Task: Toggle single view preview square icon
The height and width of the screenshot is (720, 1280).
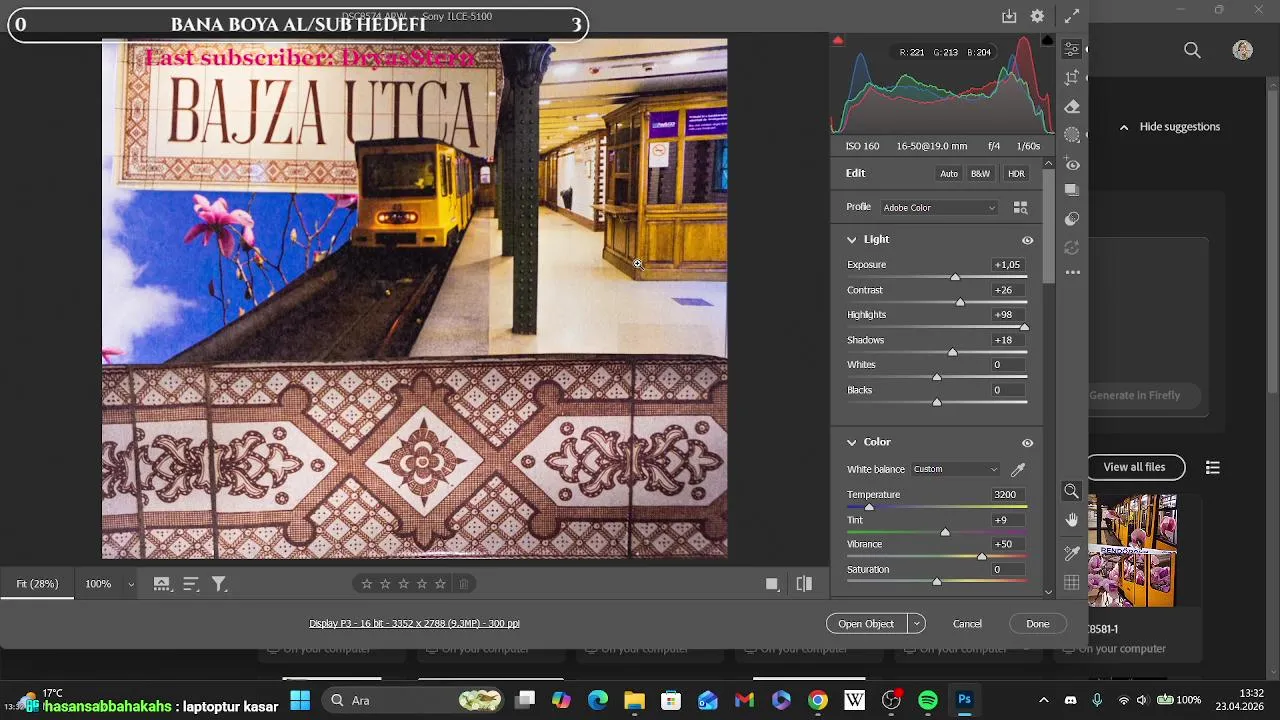Action: 772,584
